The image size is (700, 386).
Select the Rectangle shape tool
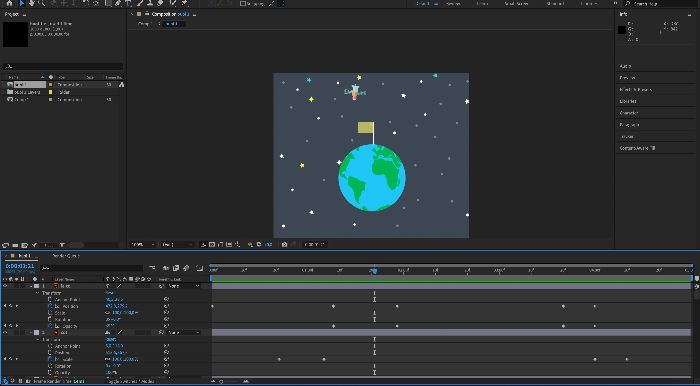108,3
